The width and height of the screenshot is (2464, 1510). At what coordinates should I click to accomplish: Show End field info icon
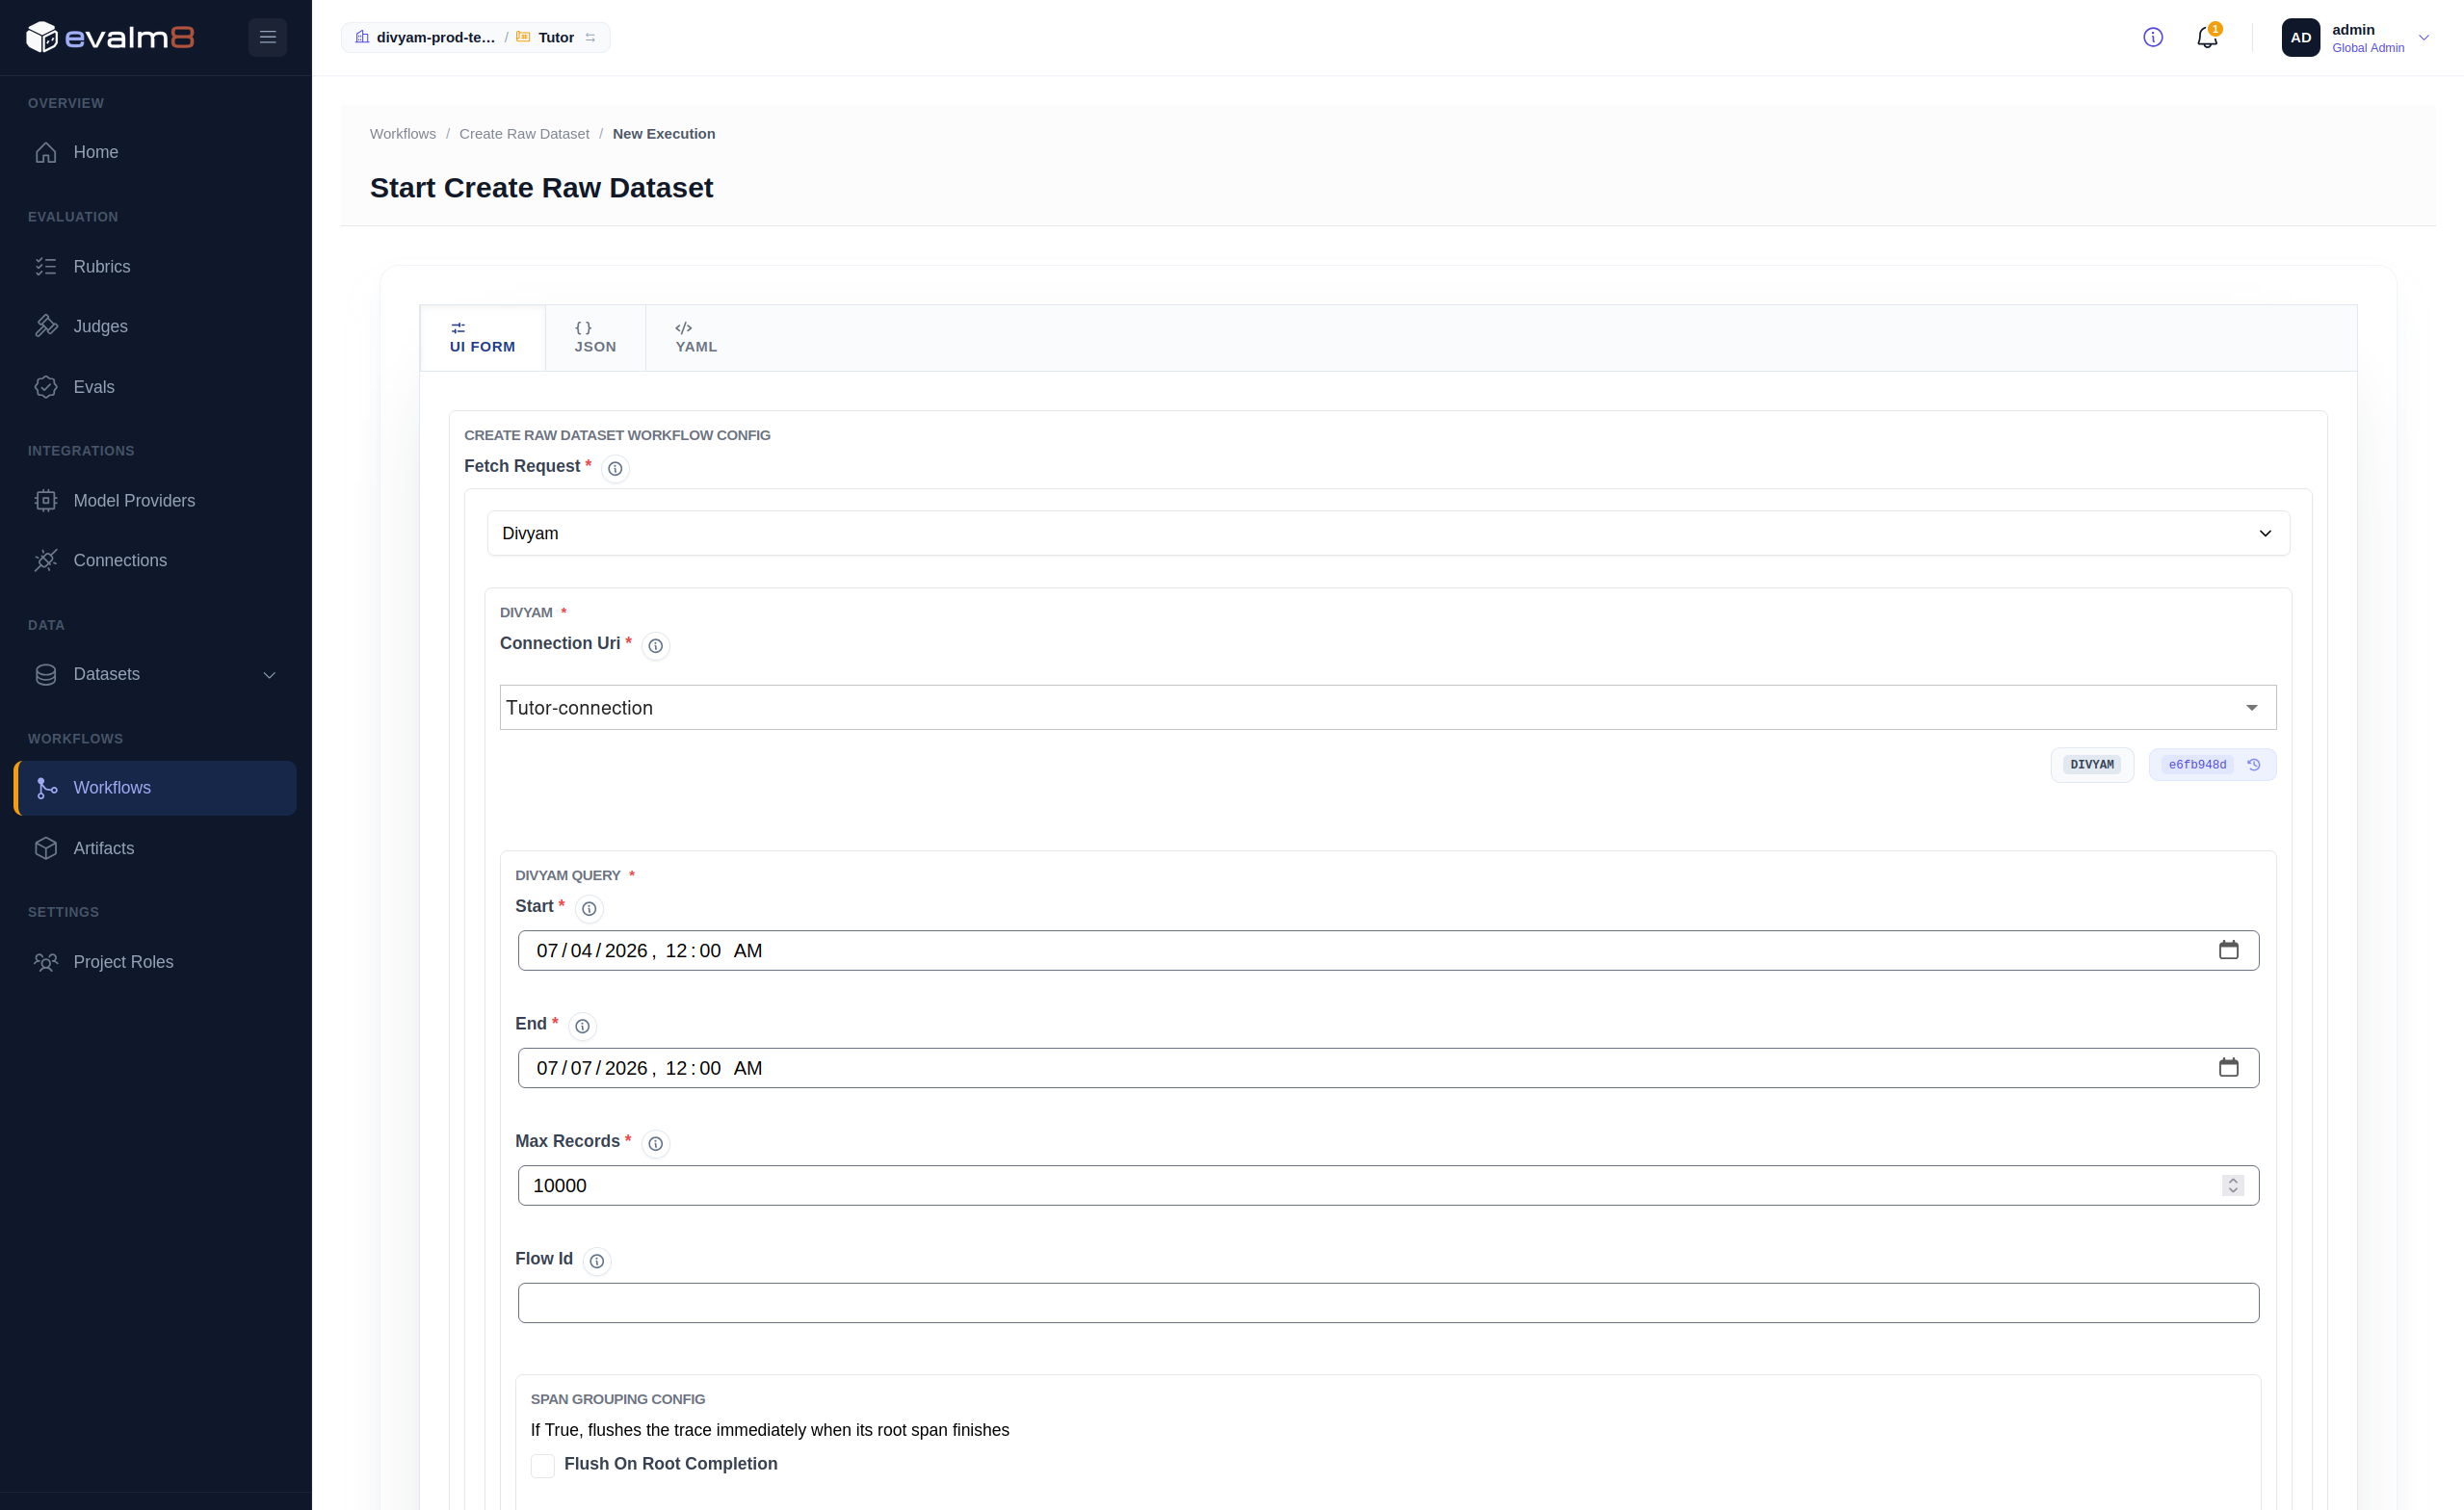click(x=582, y=1026)
